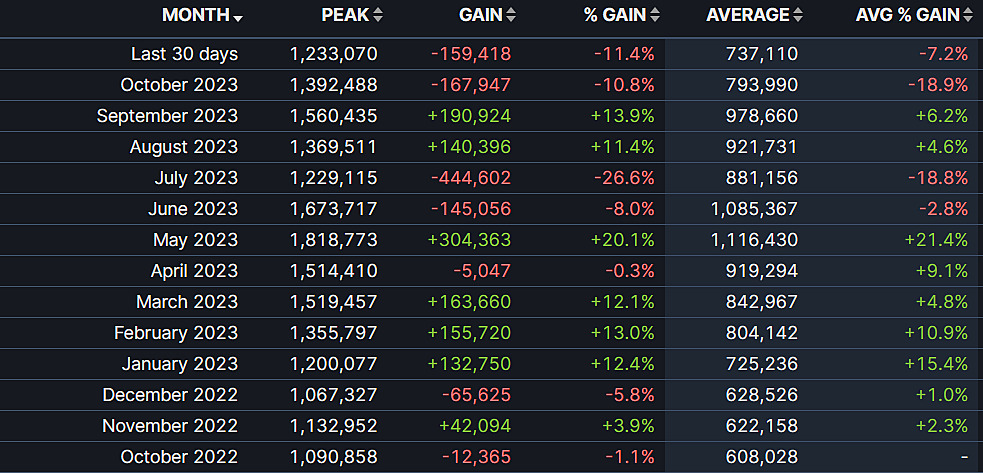Click the PEAK column header label

tap(344, 15)
